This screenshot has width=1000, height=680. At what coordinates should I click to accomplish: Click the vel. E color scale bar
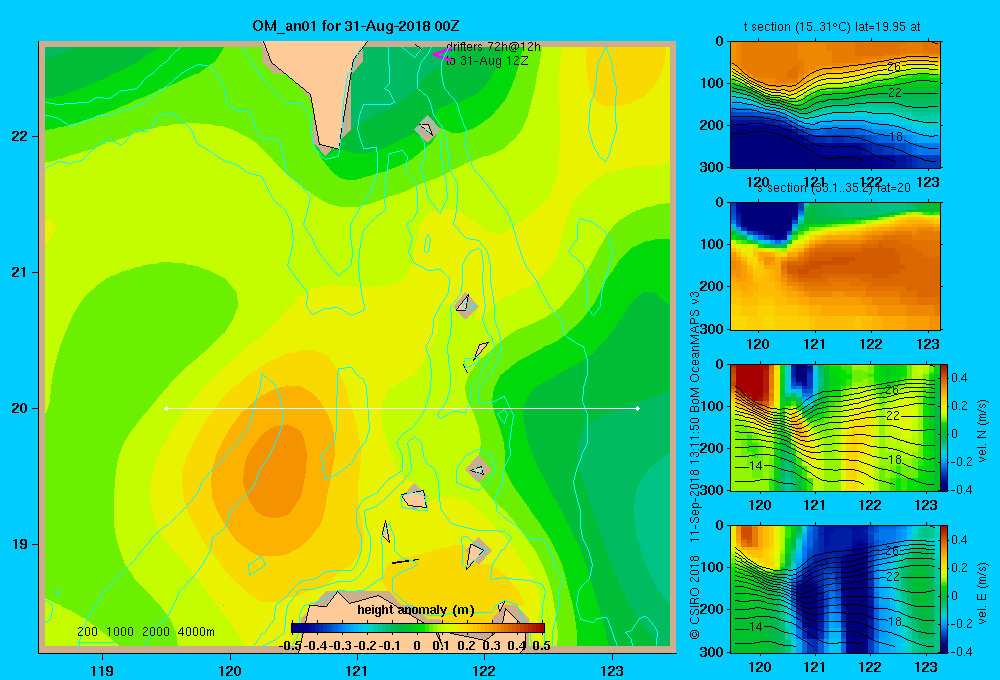944,589
